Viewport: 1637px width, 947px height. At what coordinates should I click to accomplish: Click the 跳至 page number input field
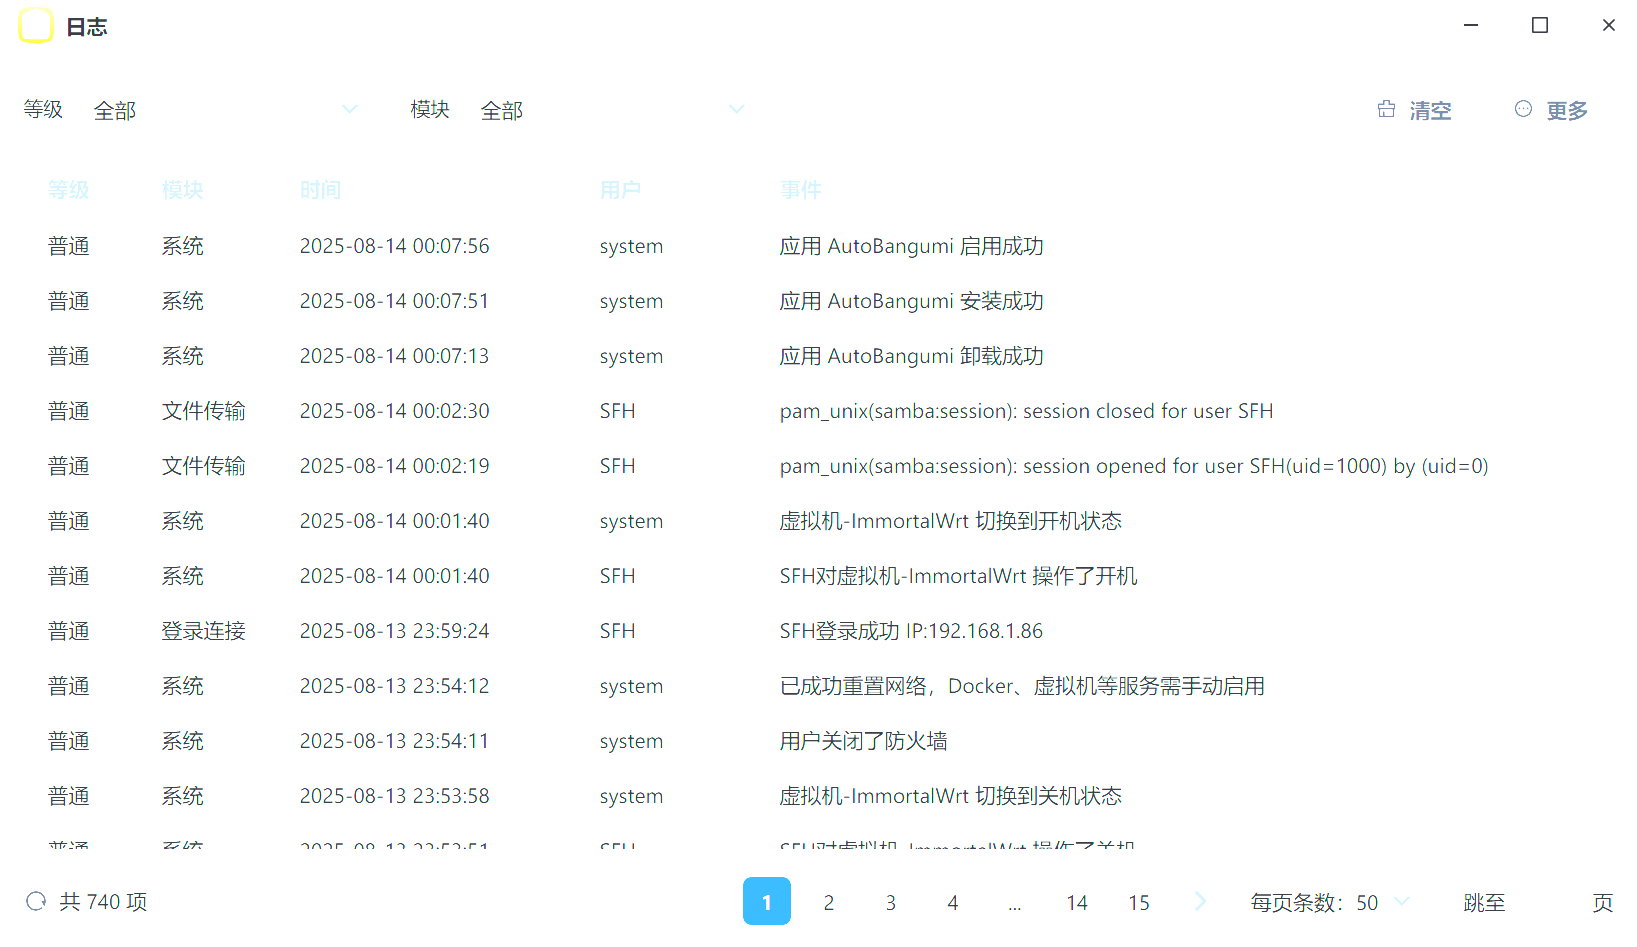[1548, 902]
